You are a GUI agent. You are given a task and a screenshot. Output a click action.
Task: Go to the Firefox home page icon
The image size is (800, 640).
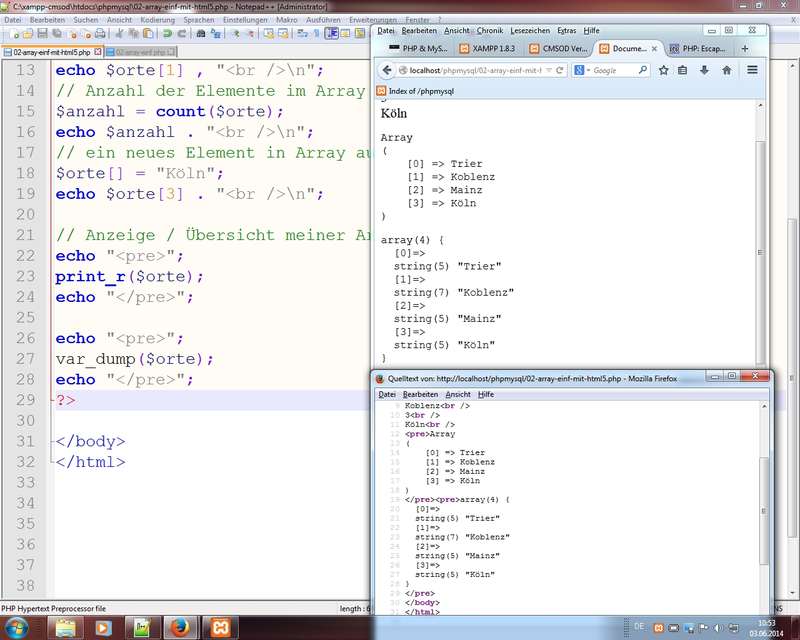pos(727,70)
